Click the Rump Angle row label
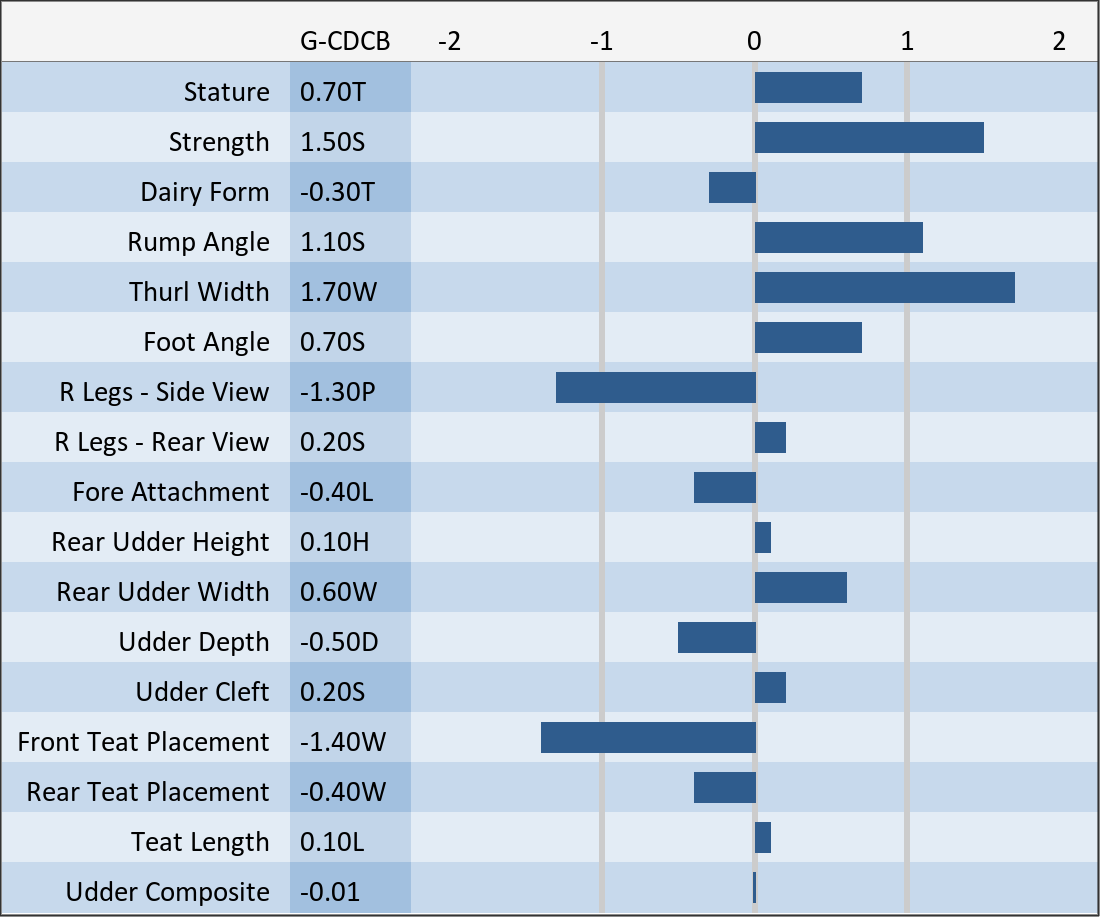This screenshot has width=1100, height=917. click(198, 242)
